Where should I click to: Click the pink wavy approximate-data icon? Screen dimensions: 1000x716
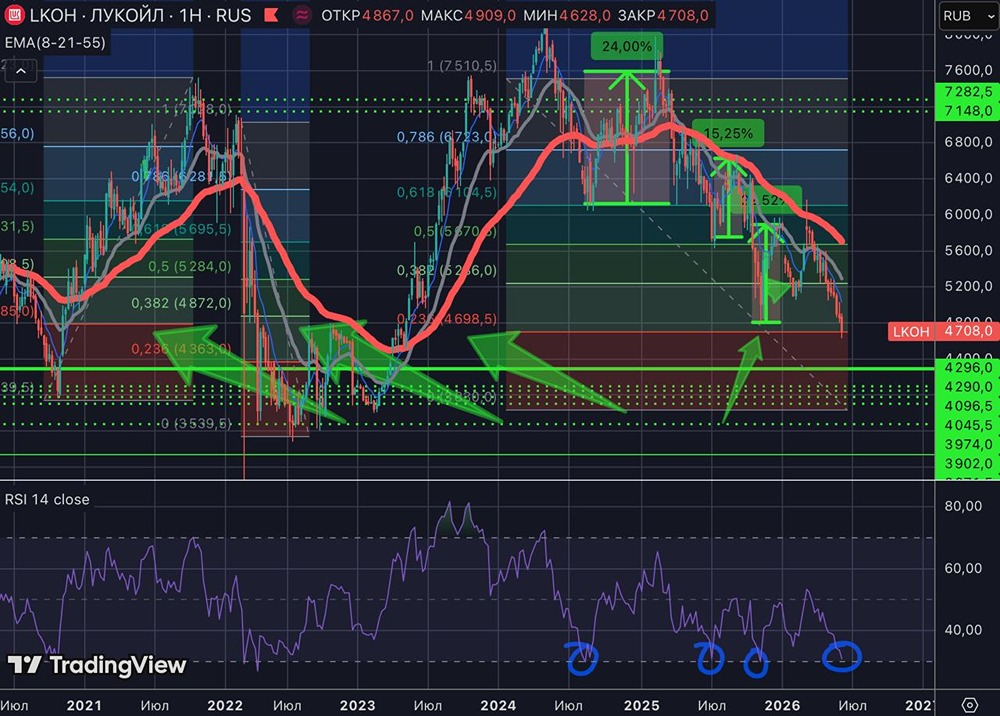[302, 15]
